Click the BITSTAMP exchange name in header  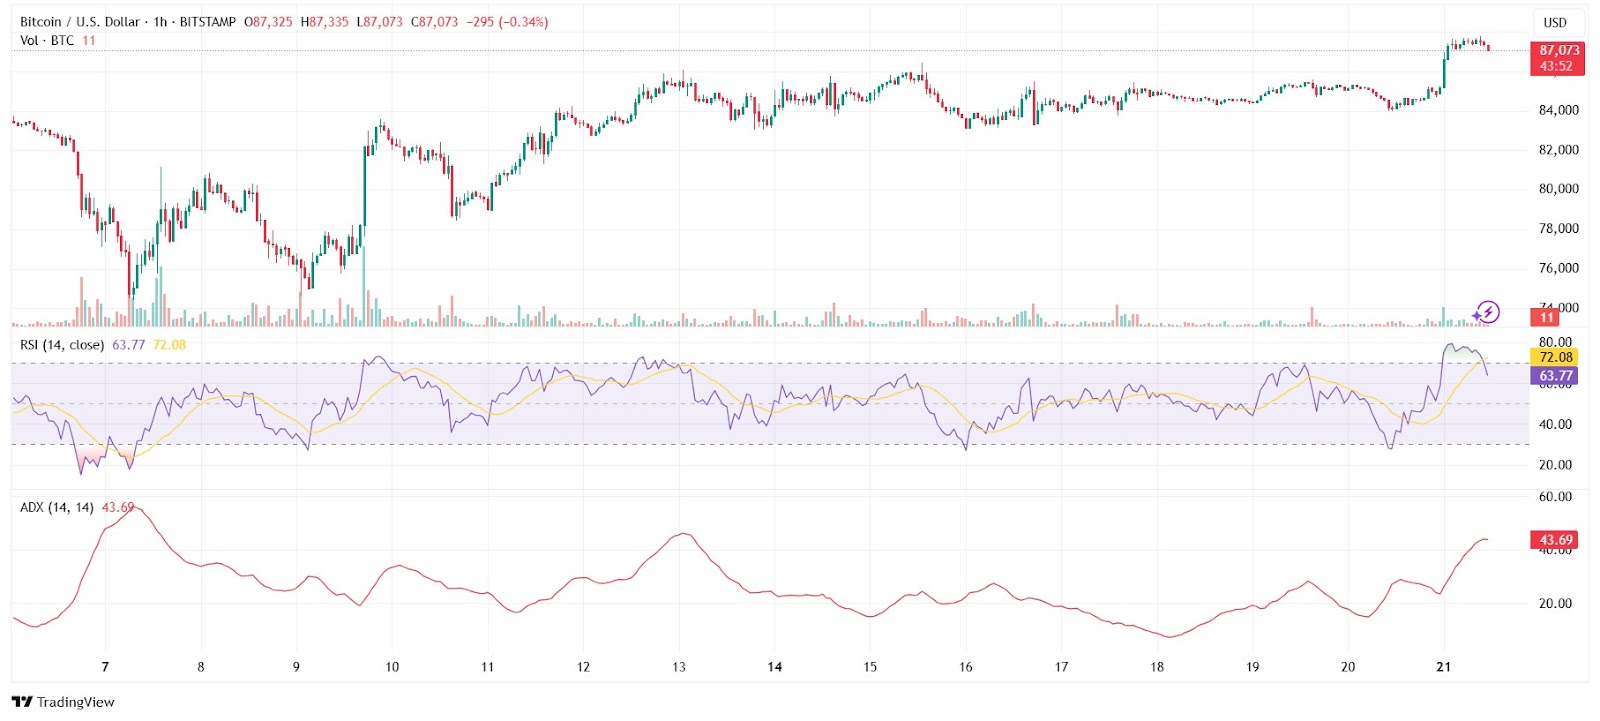tap(208, 22)
